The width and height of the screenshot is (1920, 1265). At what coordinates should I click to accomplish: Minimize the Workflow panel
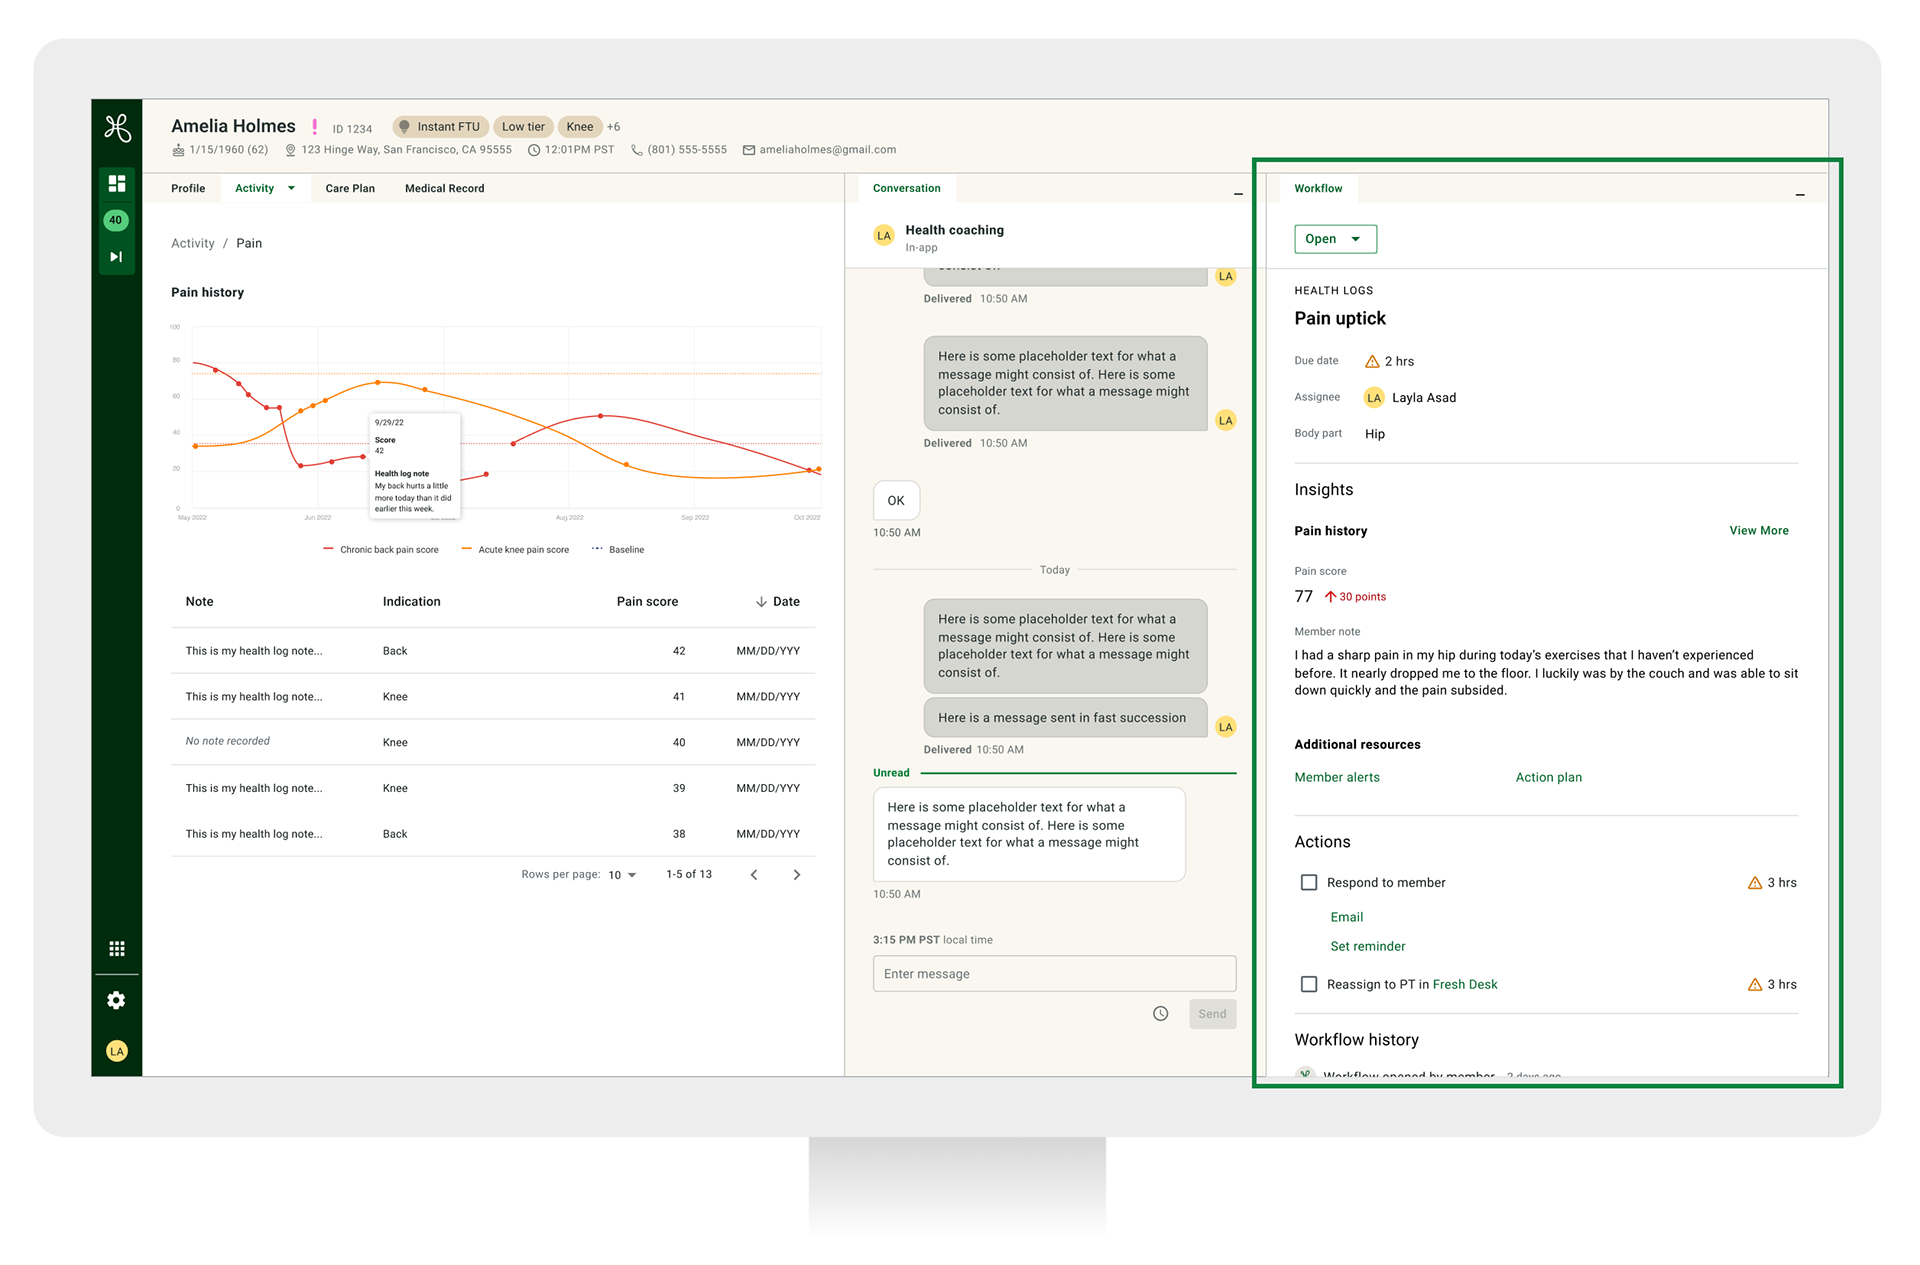(x=1800, y=195)
